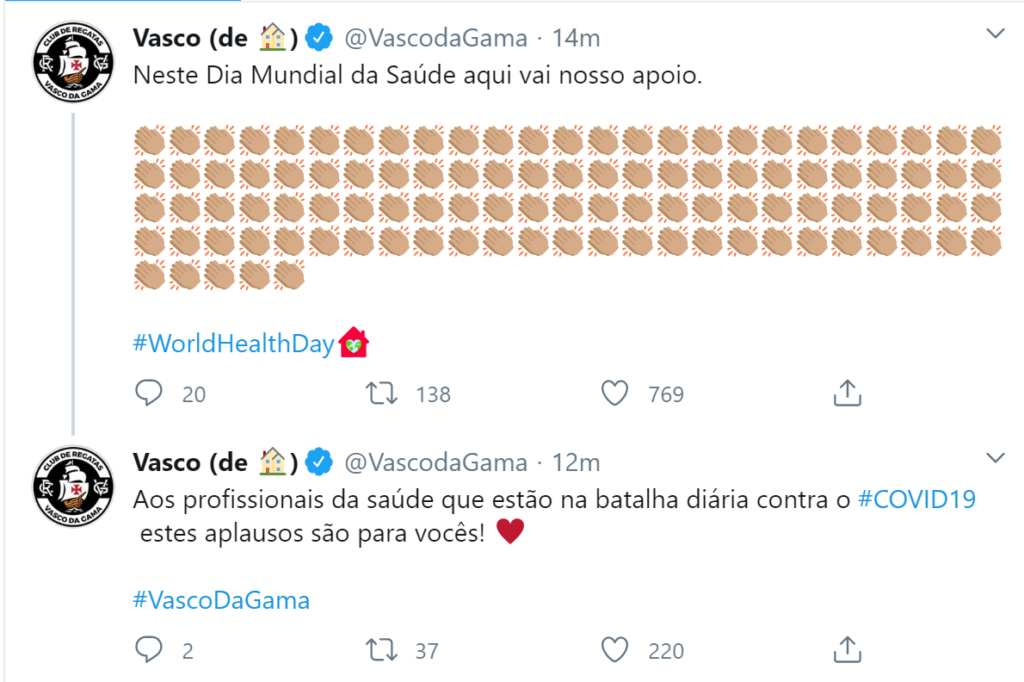This screenshot has width=1024, height=682.
Task: Open the #VascoDaGama hashtag
Action: (x=221, y=600)
